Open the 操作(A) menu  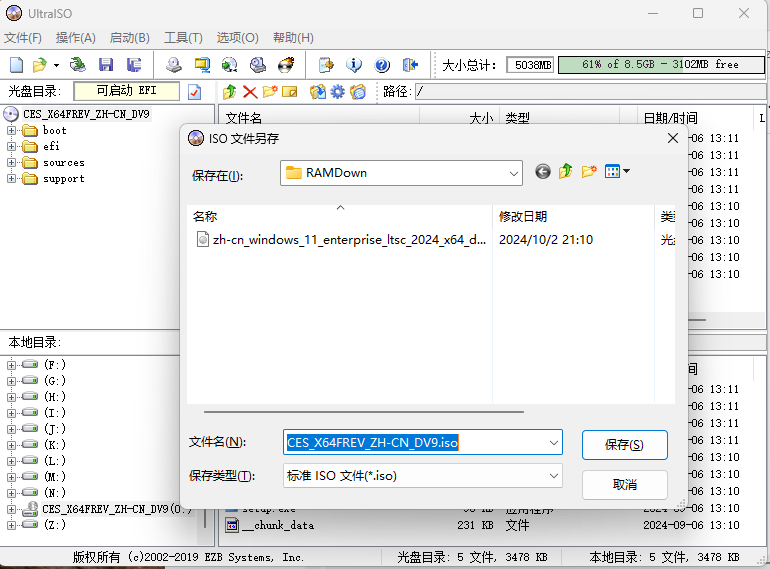pos(76,38)
